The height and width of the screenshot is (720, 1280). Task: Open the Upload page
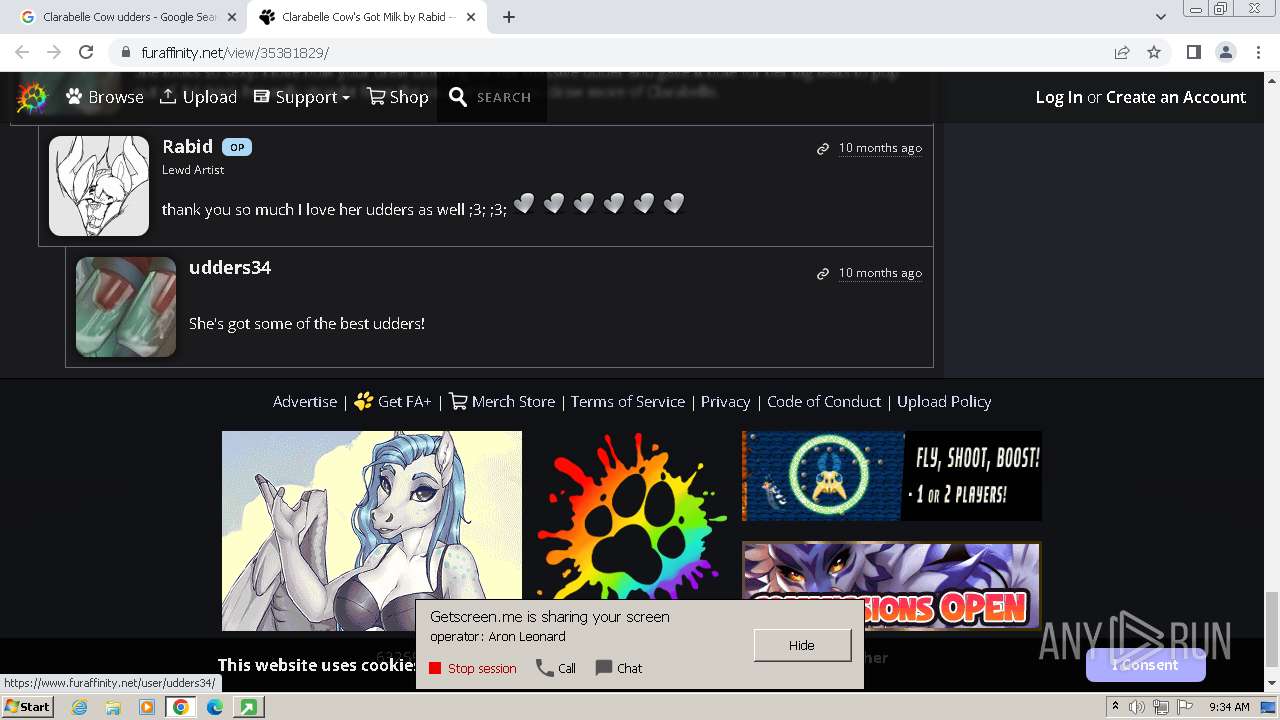coord(198,97)
